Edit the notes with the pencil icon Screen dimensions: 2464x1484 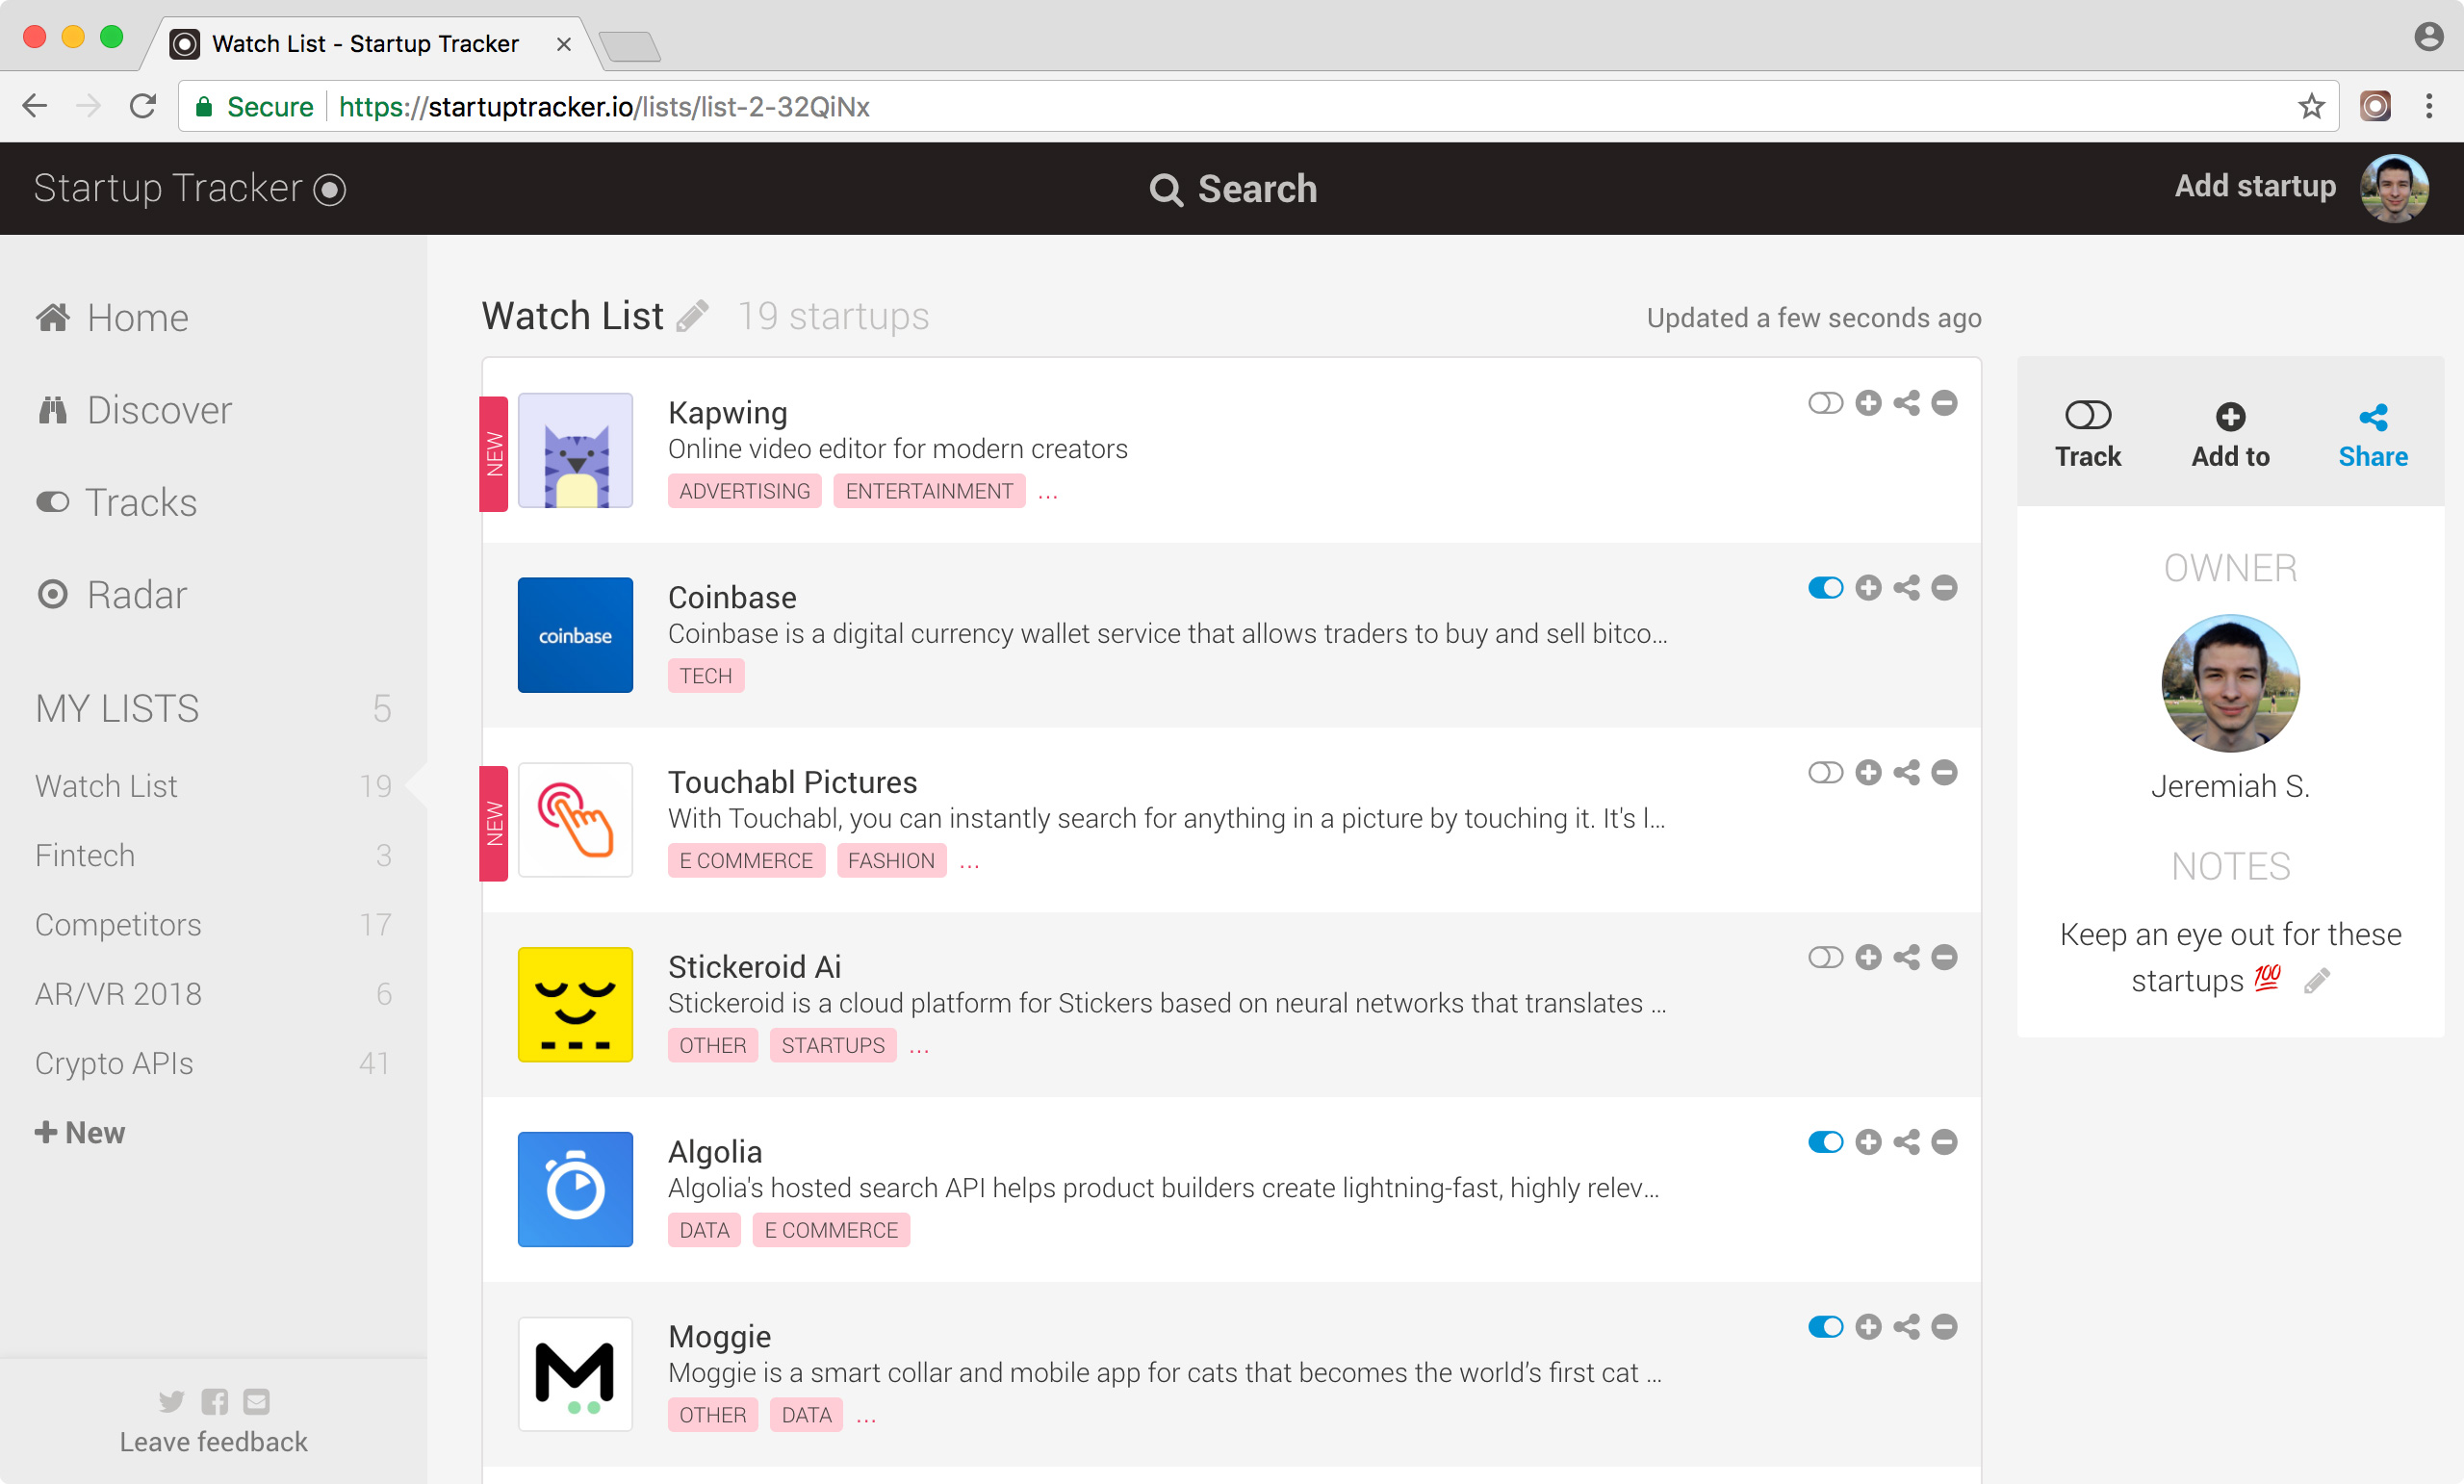pos(2318,980)
